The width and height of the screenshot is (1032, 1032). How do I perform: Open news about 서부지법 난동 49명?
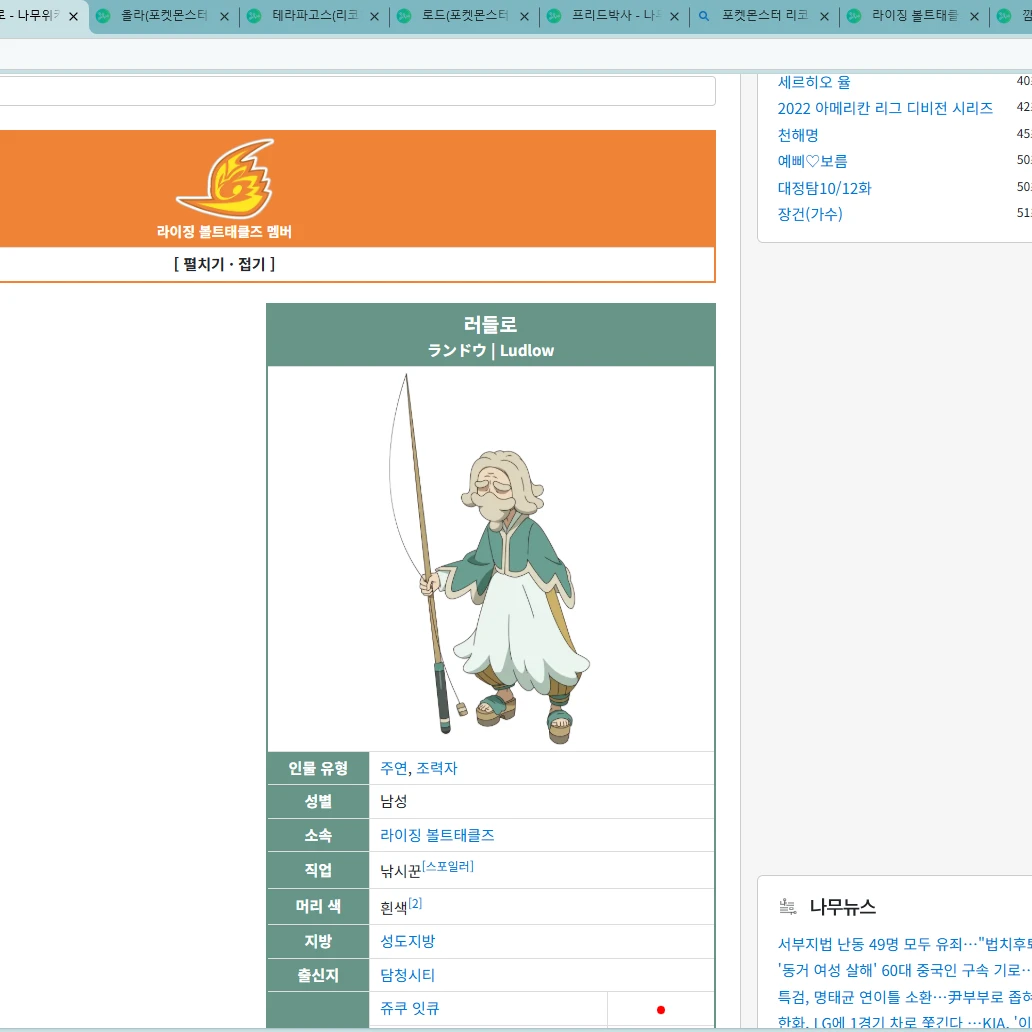click(904, 944)
